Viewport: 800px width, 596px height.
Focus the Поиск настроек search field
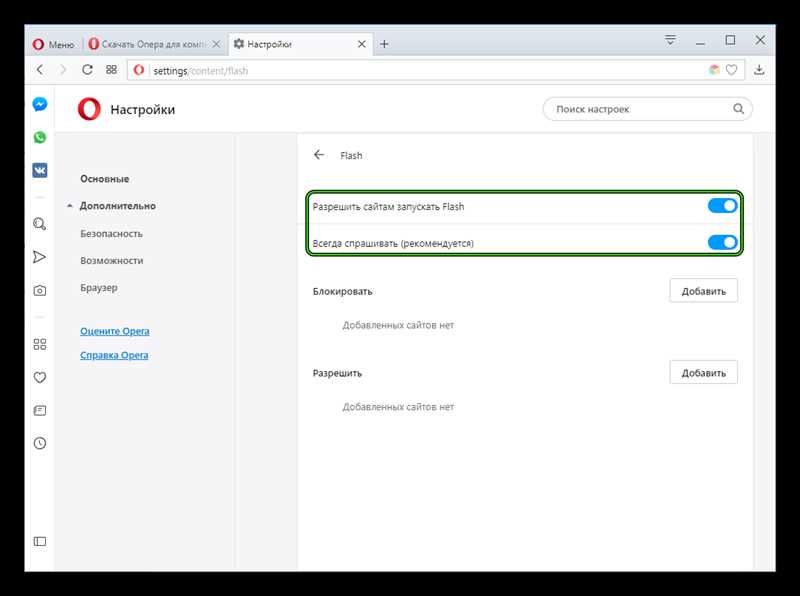tap(648, 109)
